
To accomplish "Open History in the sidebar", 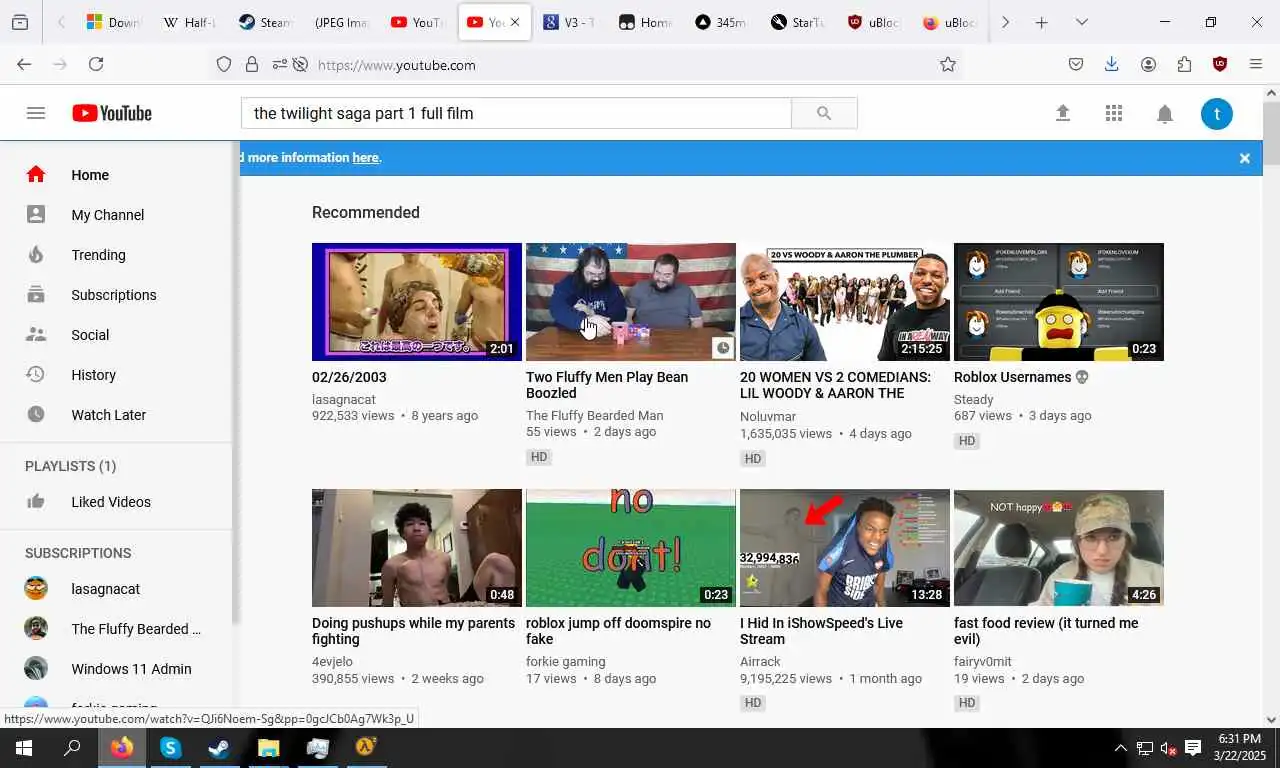I will point(116,375).
